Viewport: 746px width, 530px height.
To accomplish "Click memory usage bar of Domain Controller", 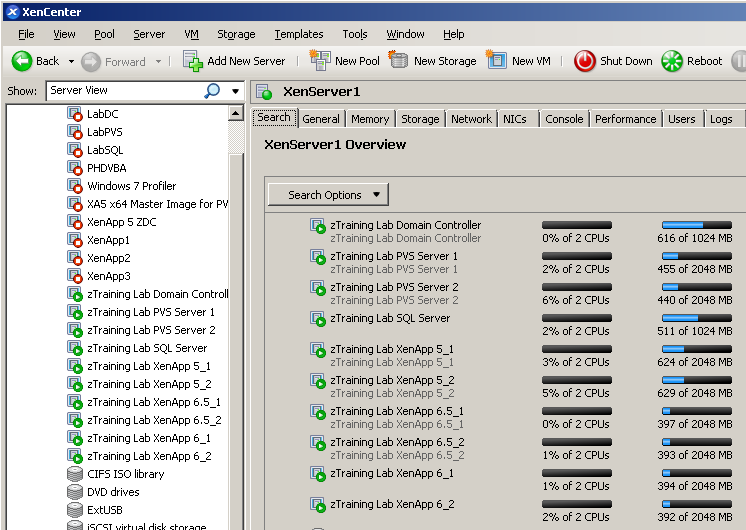I will click(x=696, y=226).
